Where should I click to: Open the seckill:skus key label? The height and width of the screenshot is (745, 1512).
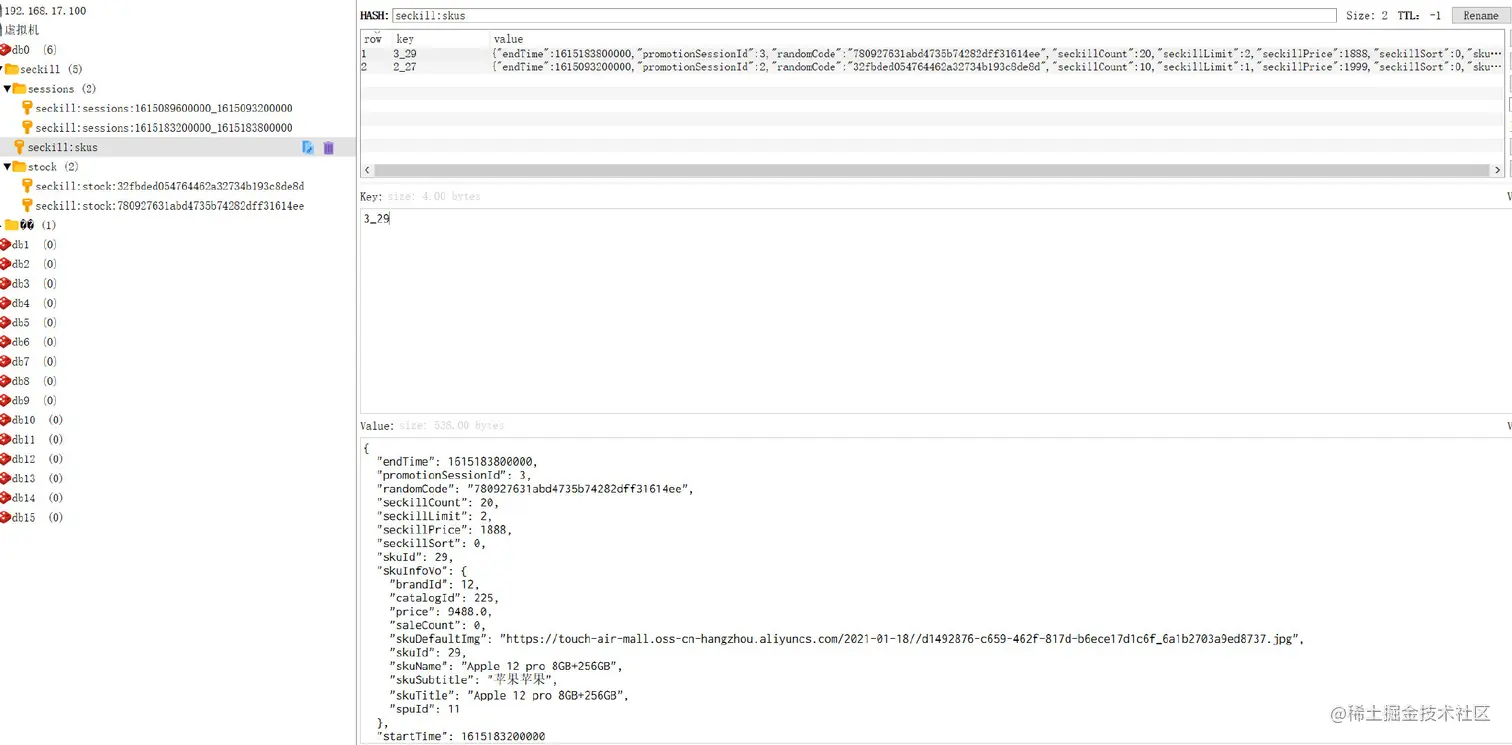click(63, 147)
